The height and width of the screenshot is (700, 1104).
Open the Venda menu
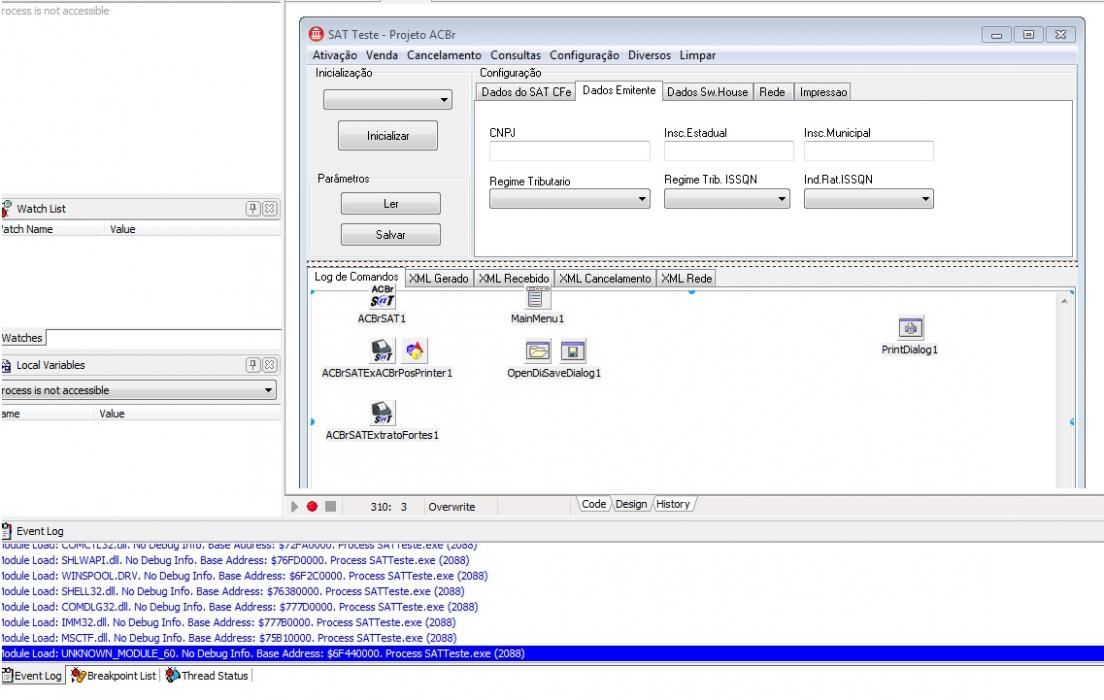click(x=382, y=55)
